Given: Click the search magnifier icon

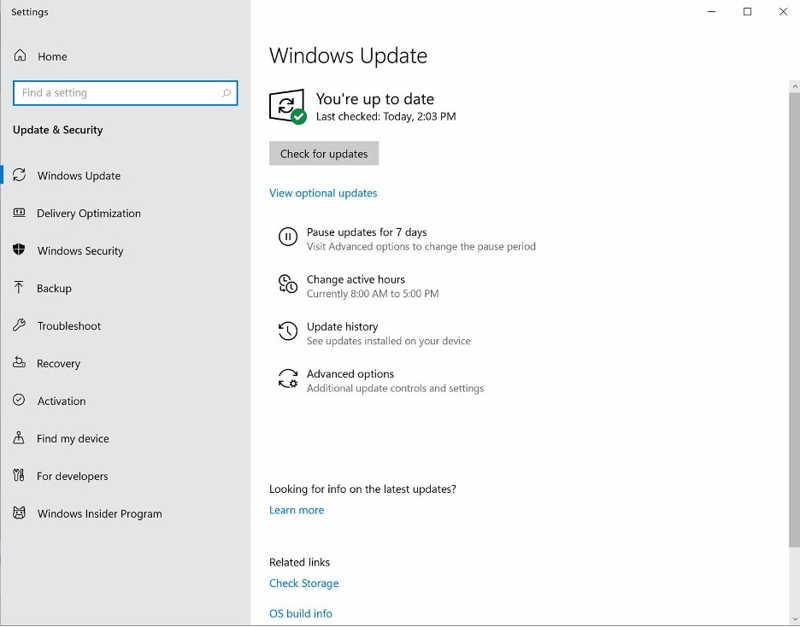Looking at the screenshot, I should point(226,93).
